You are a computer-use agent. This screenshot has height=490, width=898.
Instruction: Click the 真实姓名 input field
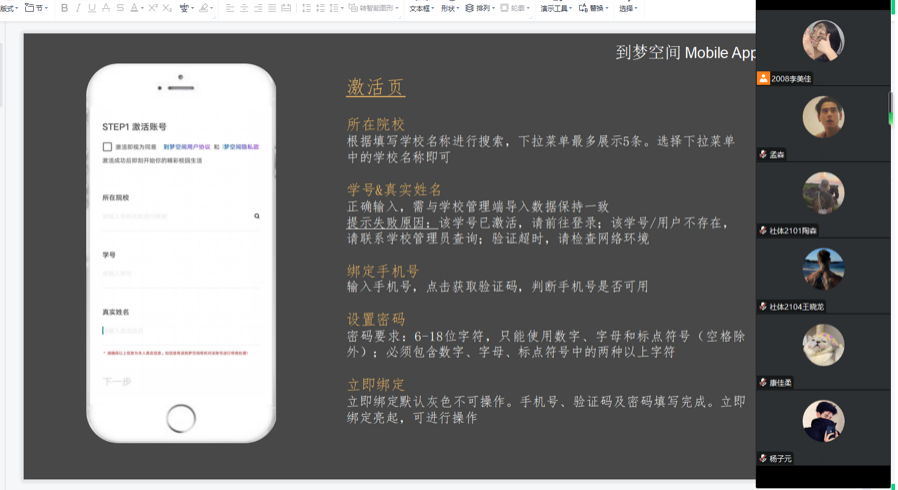pyautogui.click(x=180, y=330)
